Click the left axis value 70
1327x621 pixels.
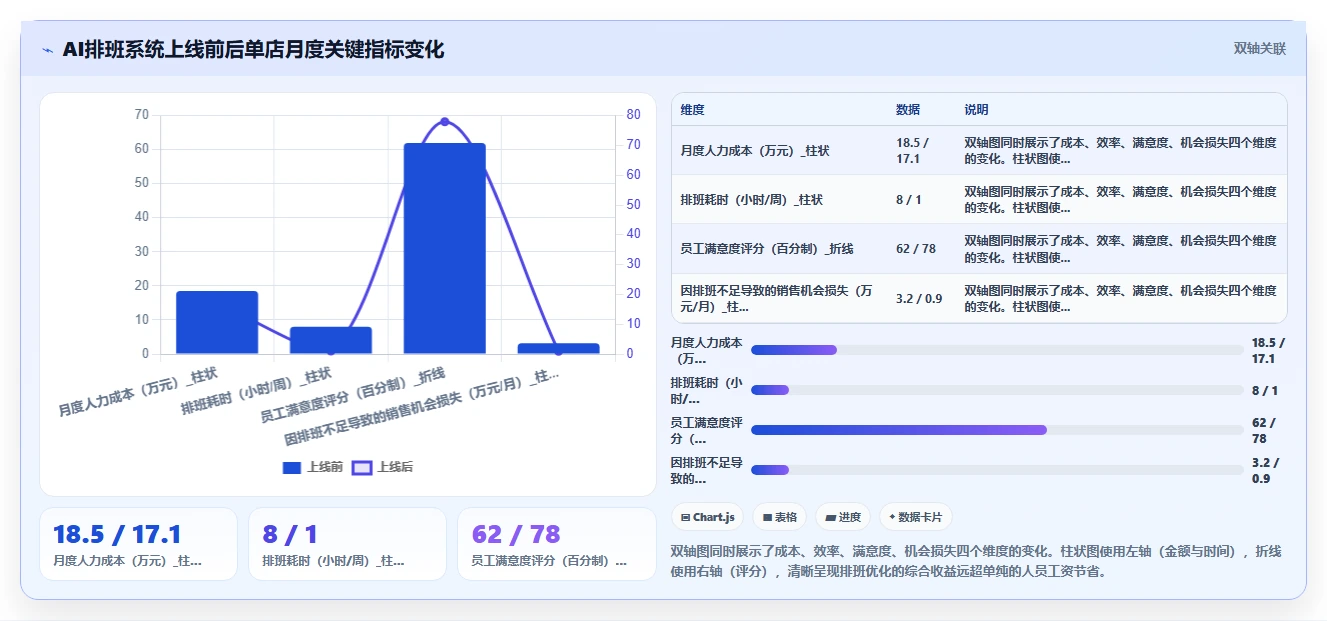tap(141, 114)
